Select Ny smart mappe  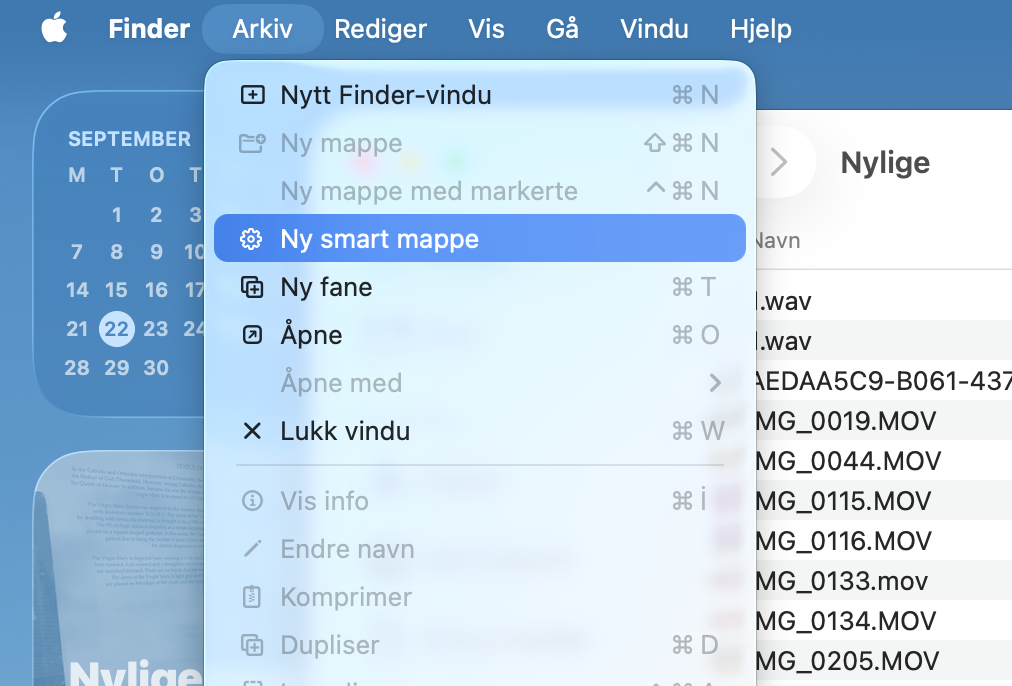coord(480,239)
